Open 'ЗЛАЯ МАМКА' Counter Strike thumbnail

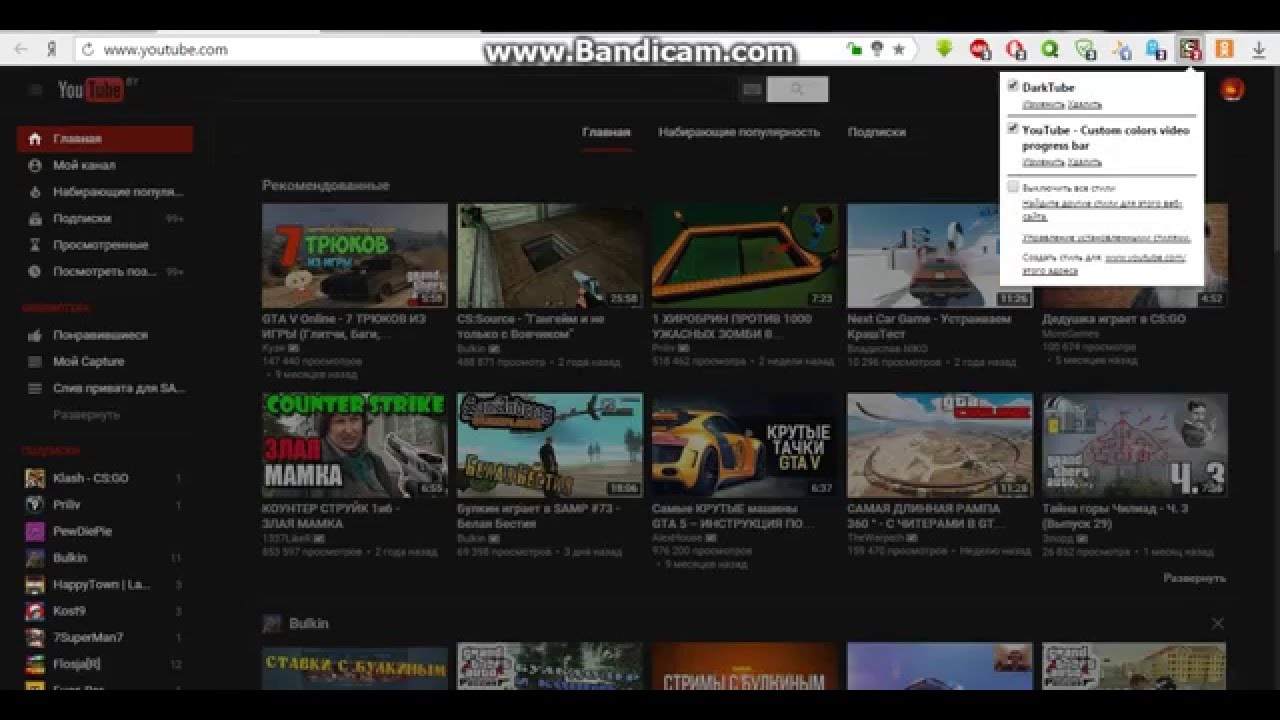(x=355, y=445)
